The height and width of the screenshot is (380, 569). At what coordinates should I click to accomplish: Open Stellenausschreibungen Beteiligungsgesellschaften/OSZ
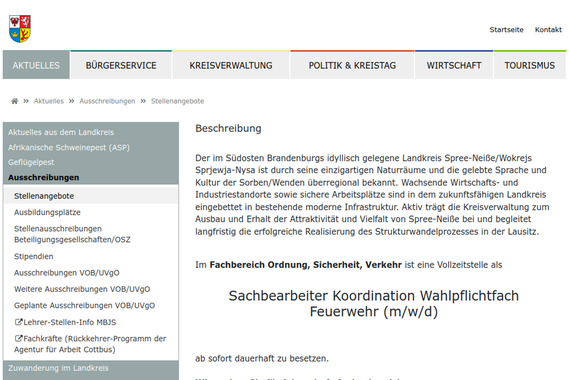point(72,234)
